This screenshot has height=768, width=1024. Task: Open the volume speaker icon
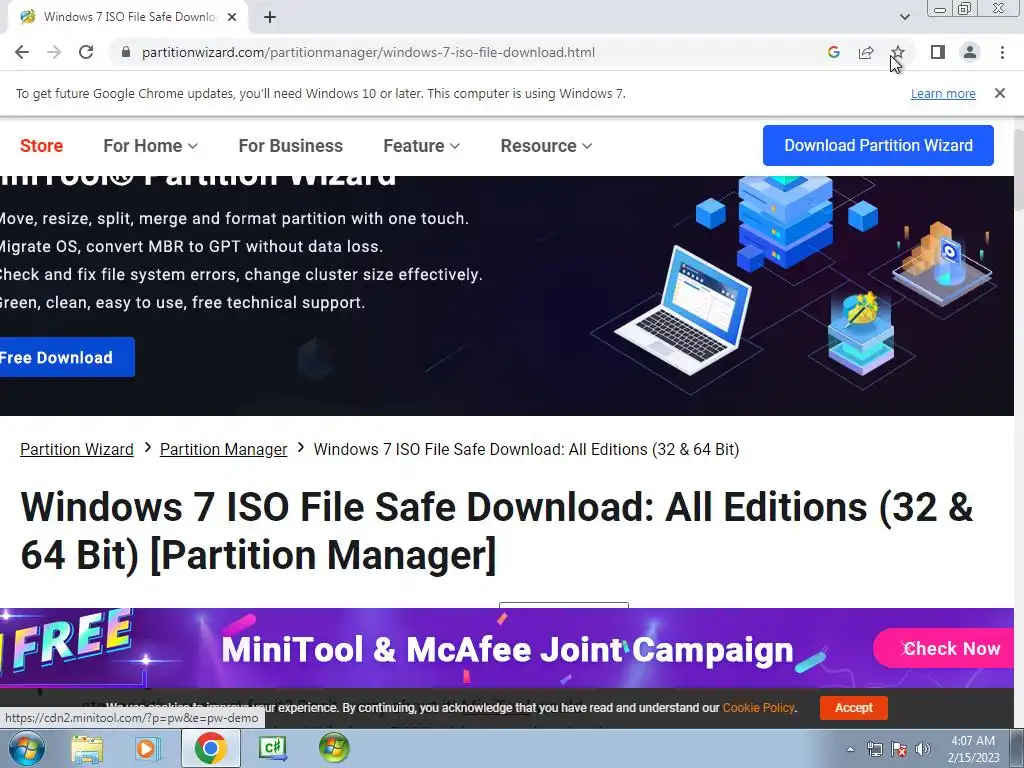(923, 749)
